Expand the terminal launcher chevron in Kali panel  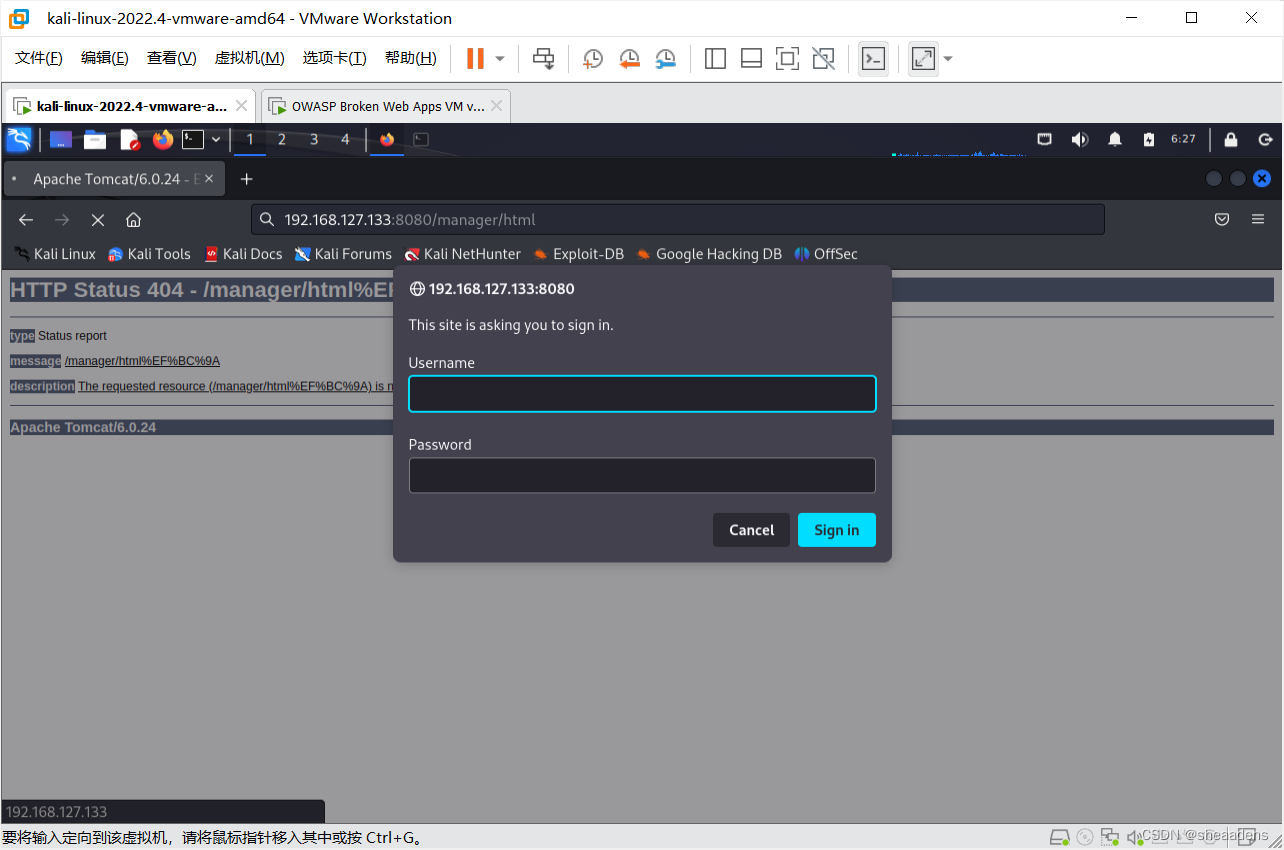(216, 139)
